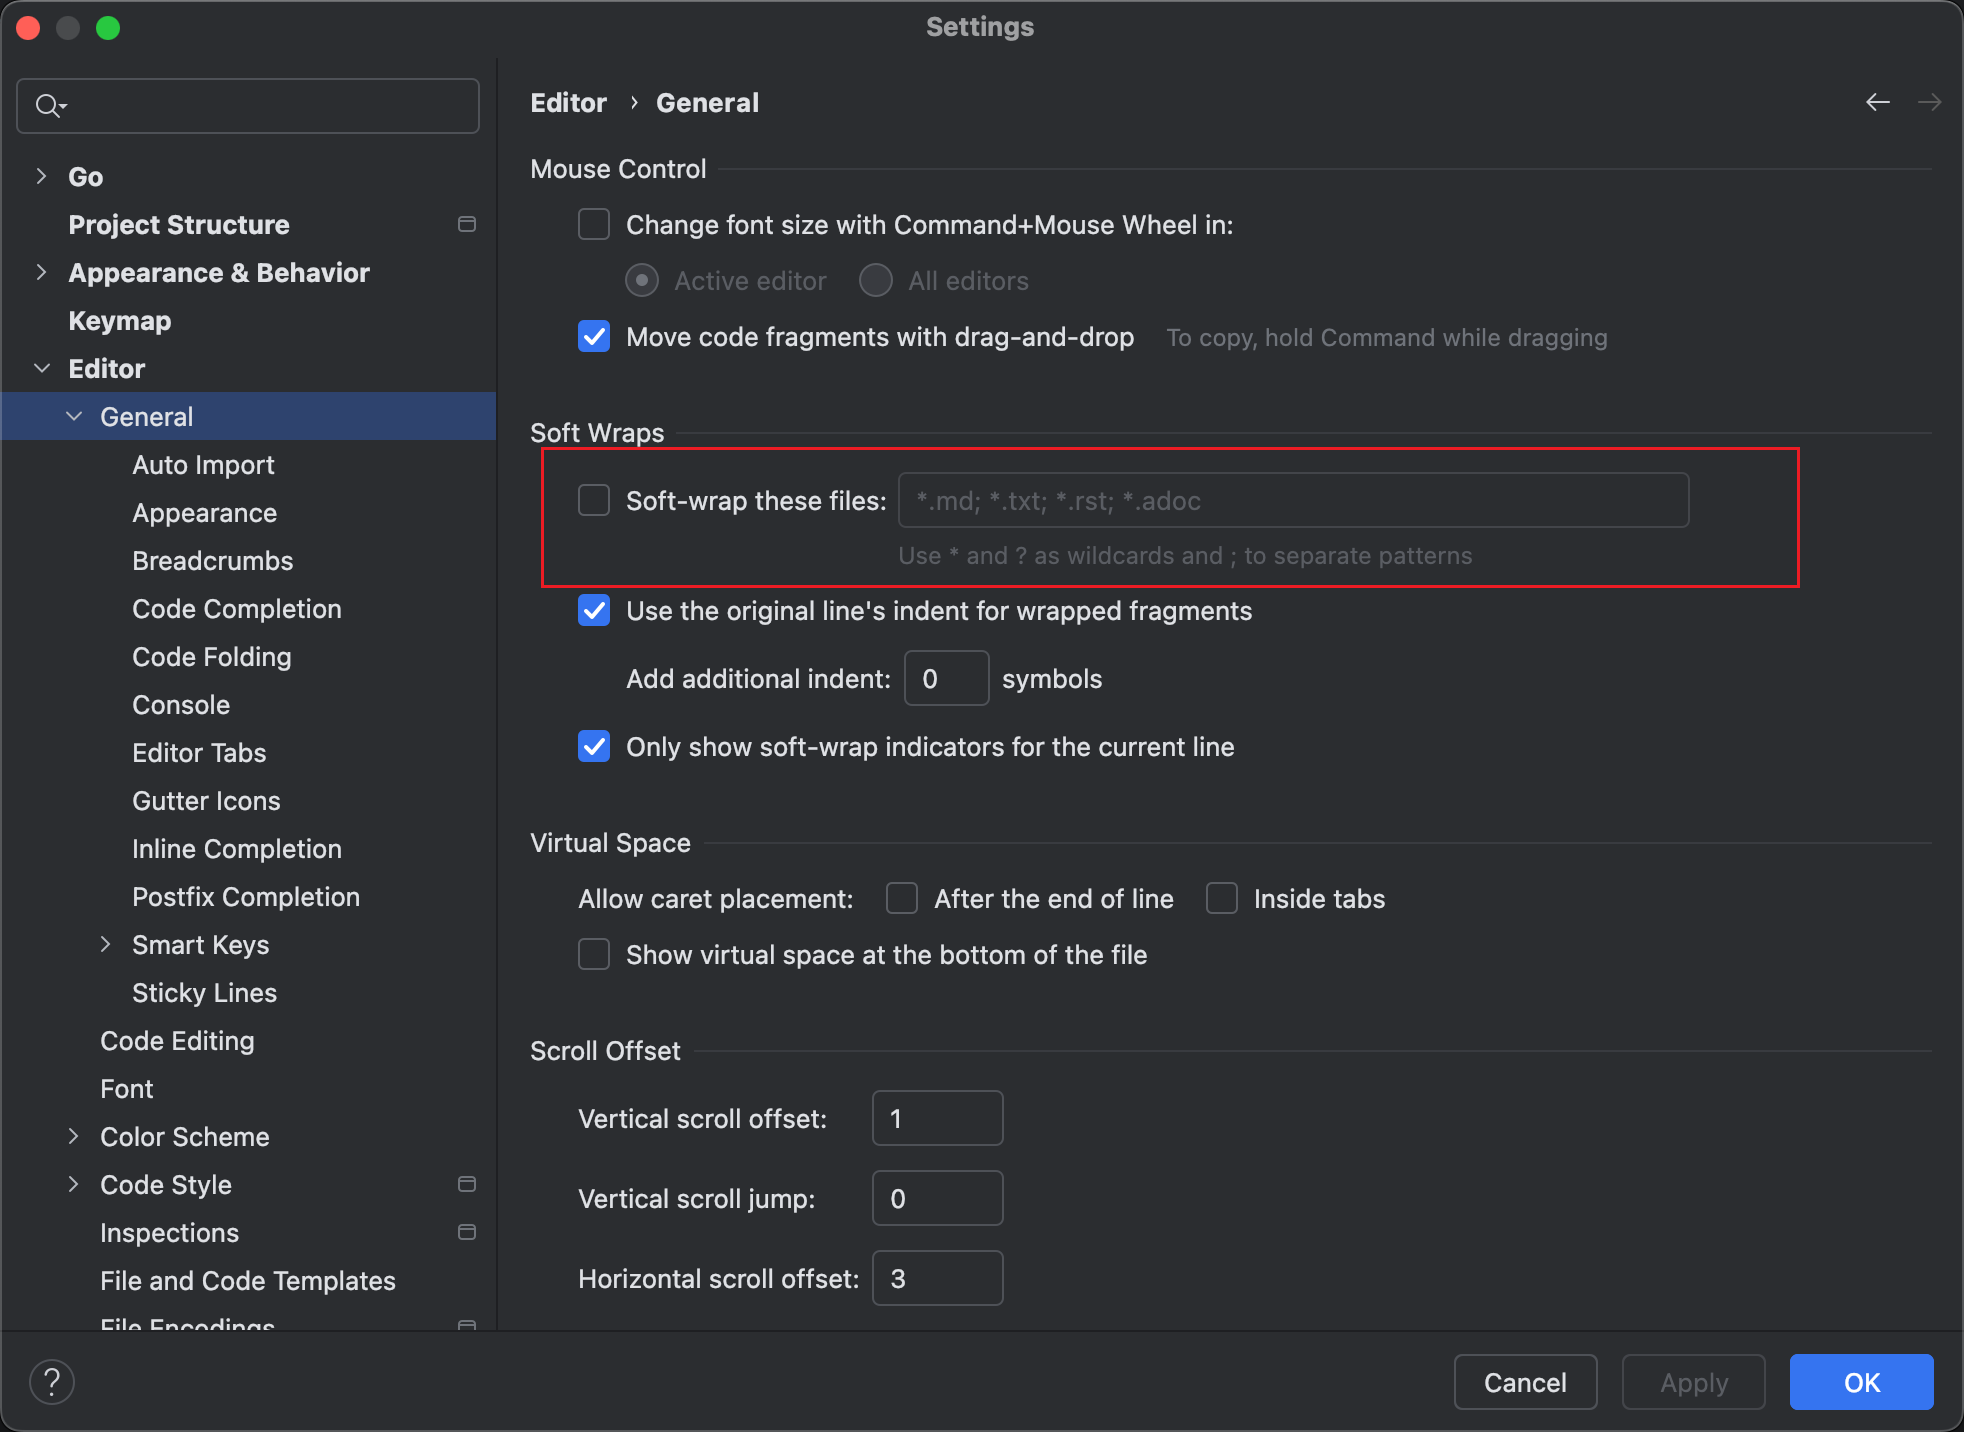
Task: Expand the Appearance & Behavior section
Action: tap(41, 272)
